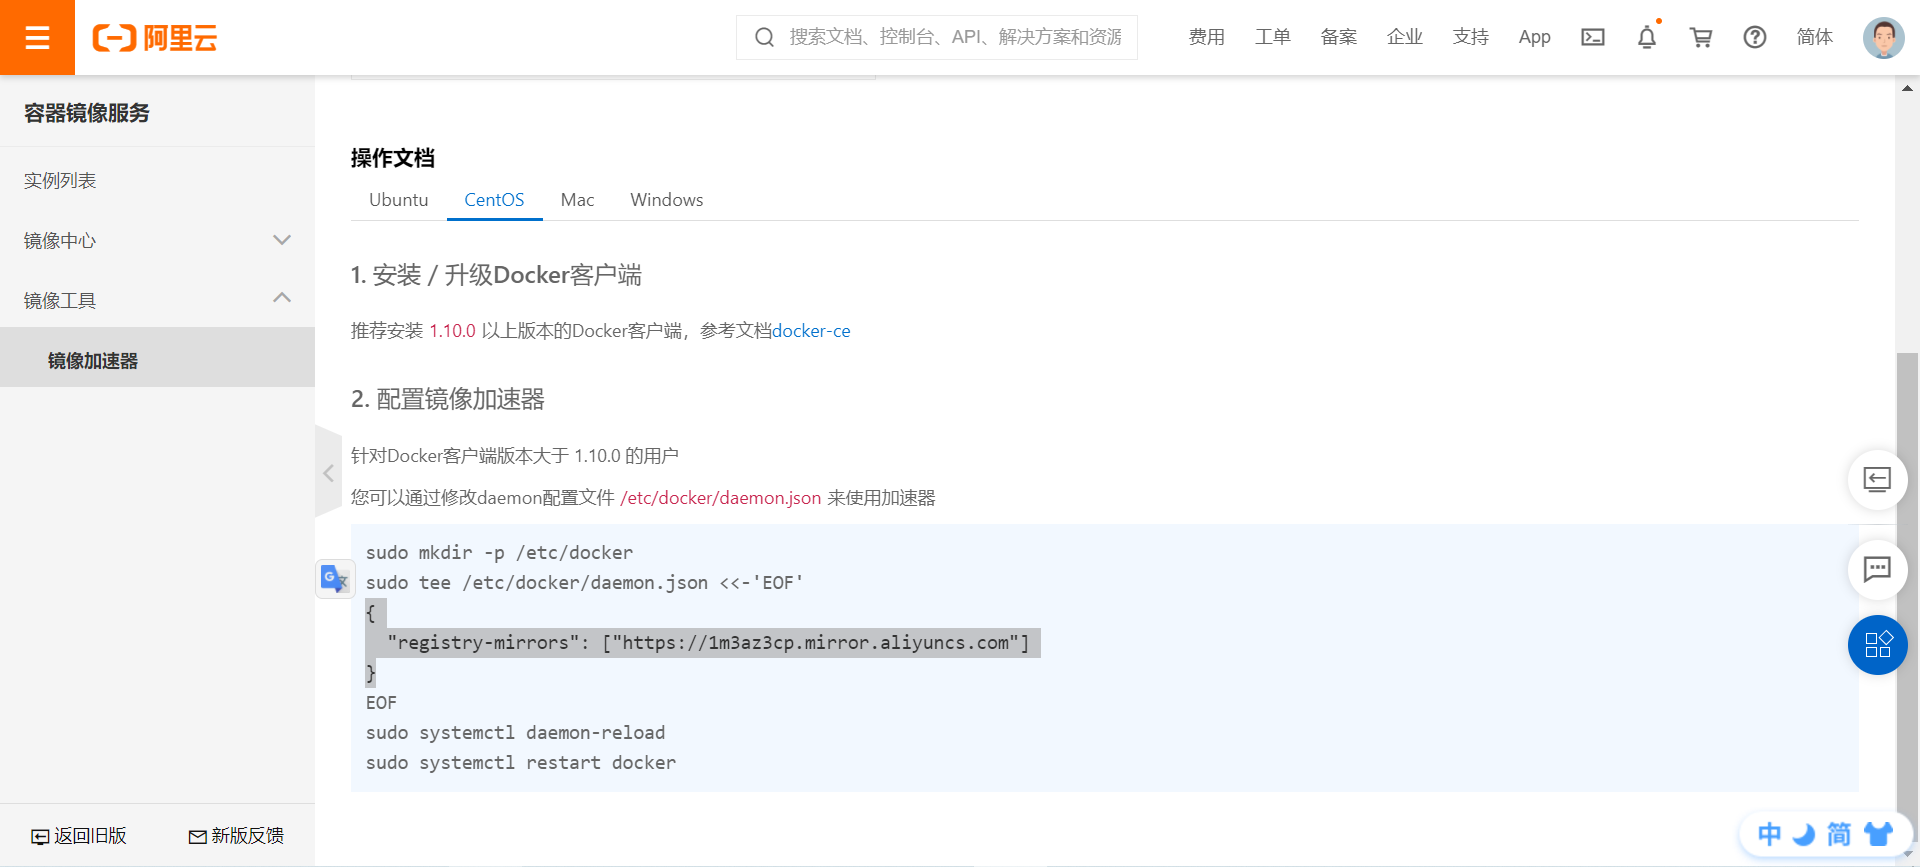Click the mail icon beside 新版反馈
The image size is (1920, 867).
pyautogui.click(x=198, y=837)
